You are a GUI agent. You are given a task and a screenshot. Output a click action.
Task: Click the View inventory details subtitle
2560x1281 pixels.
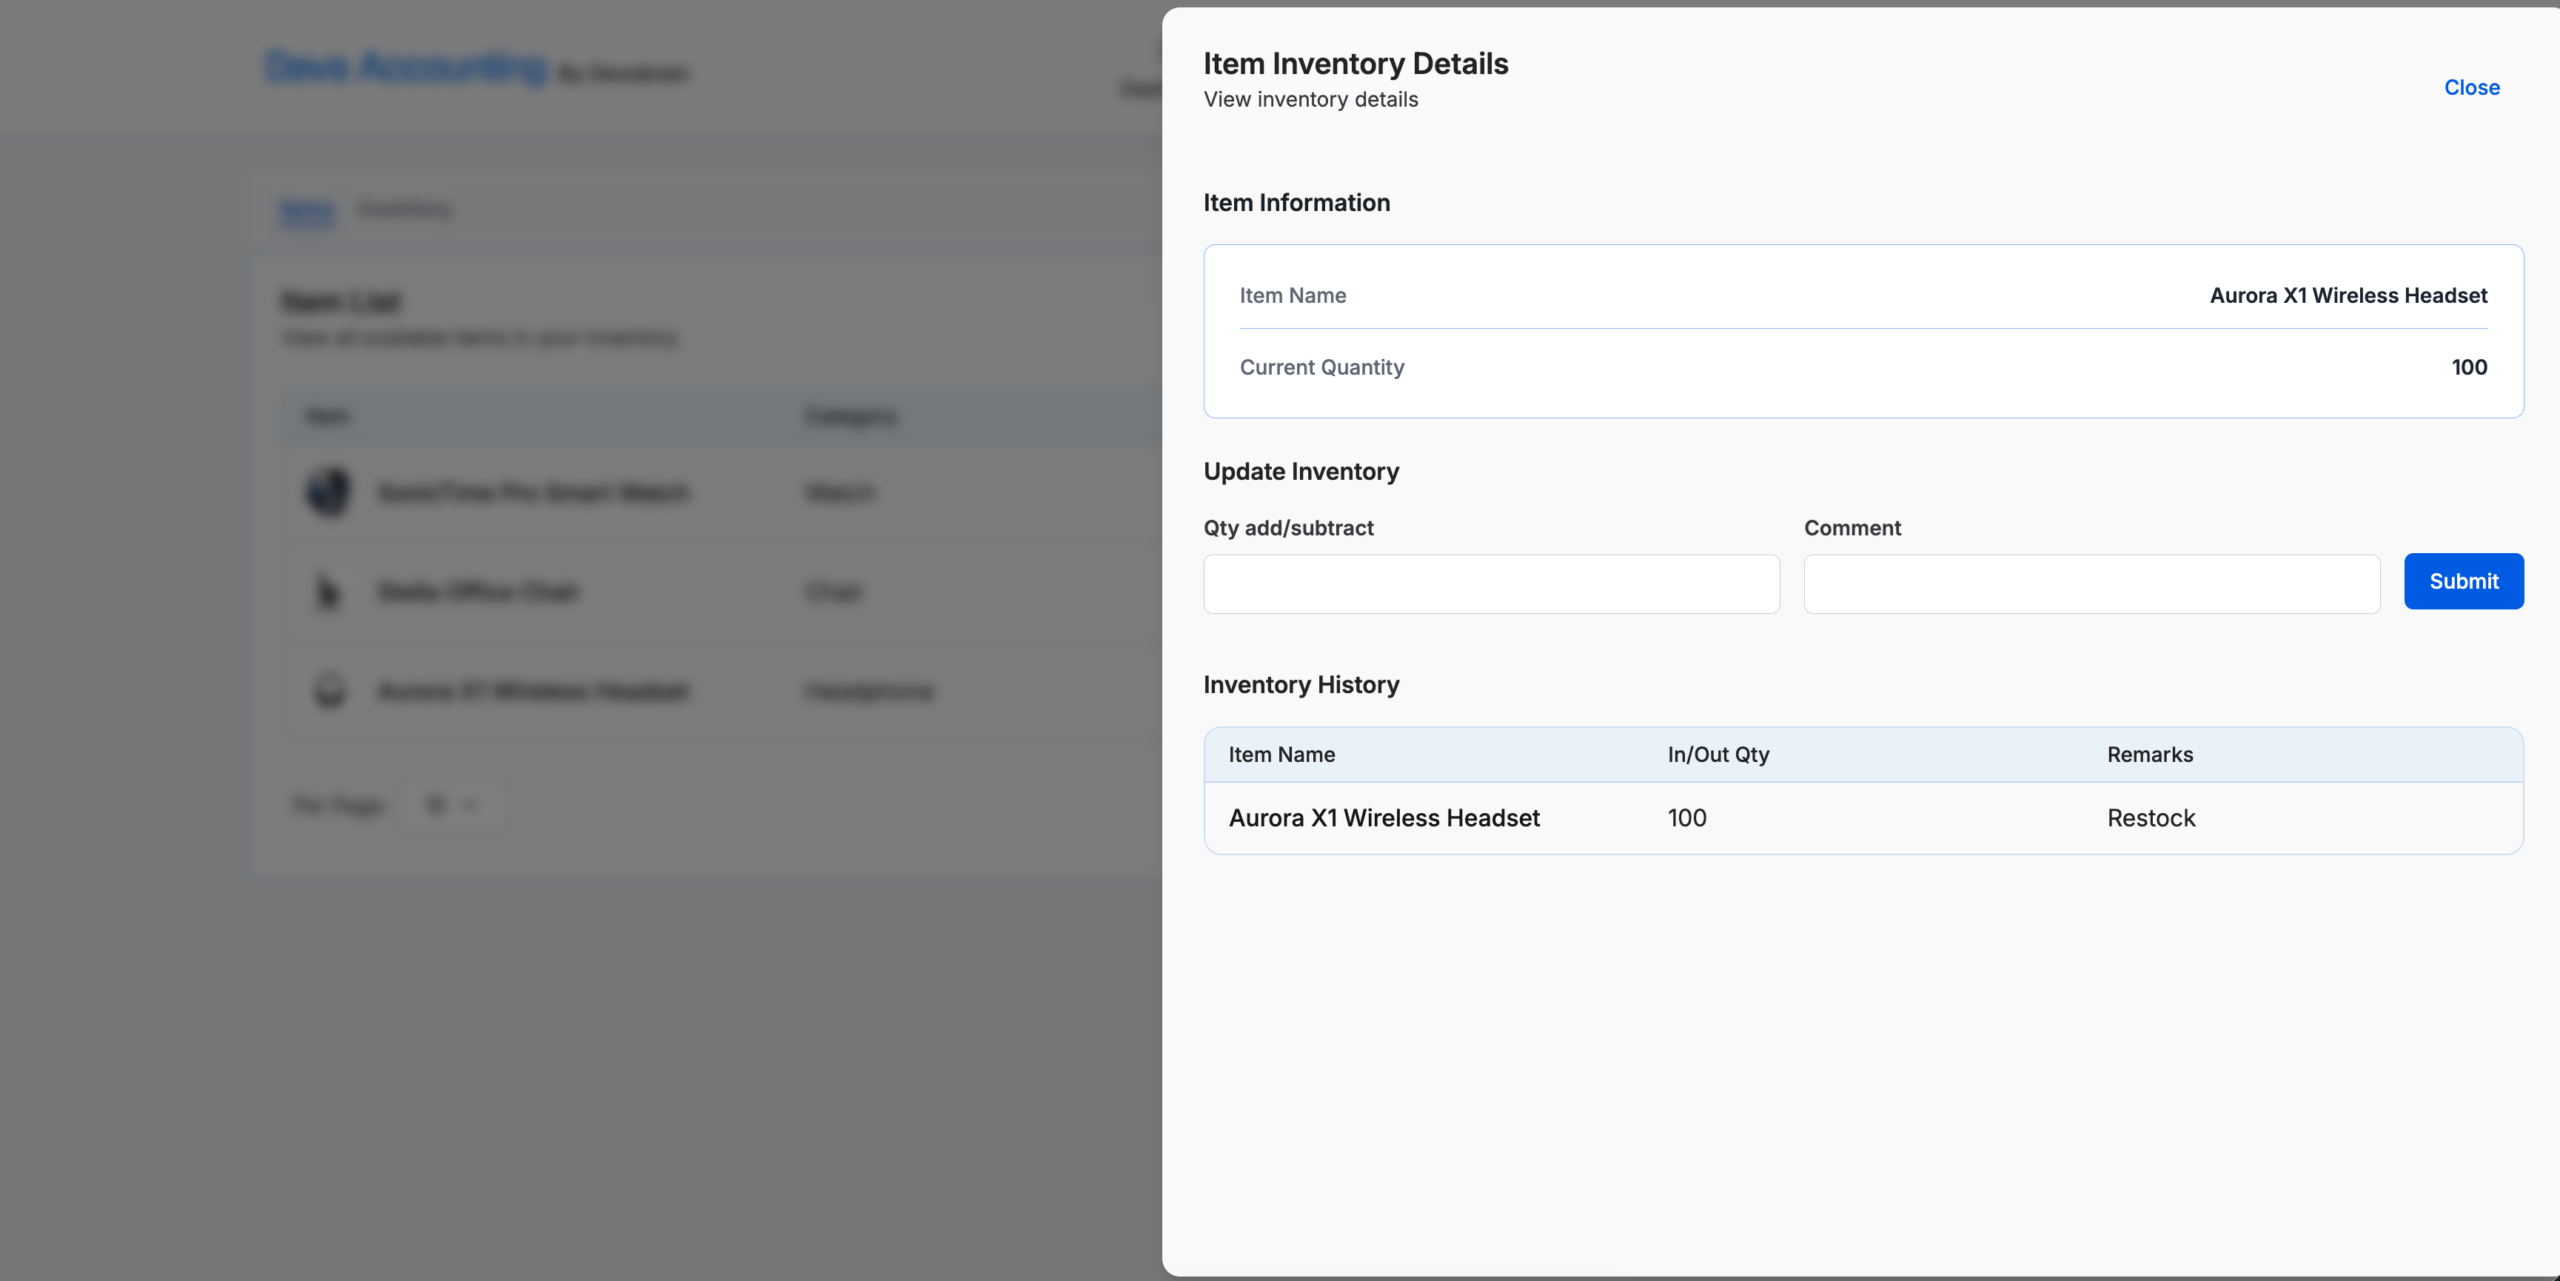click(x=1310, y=99)
